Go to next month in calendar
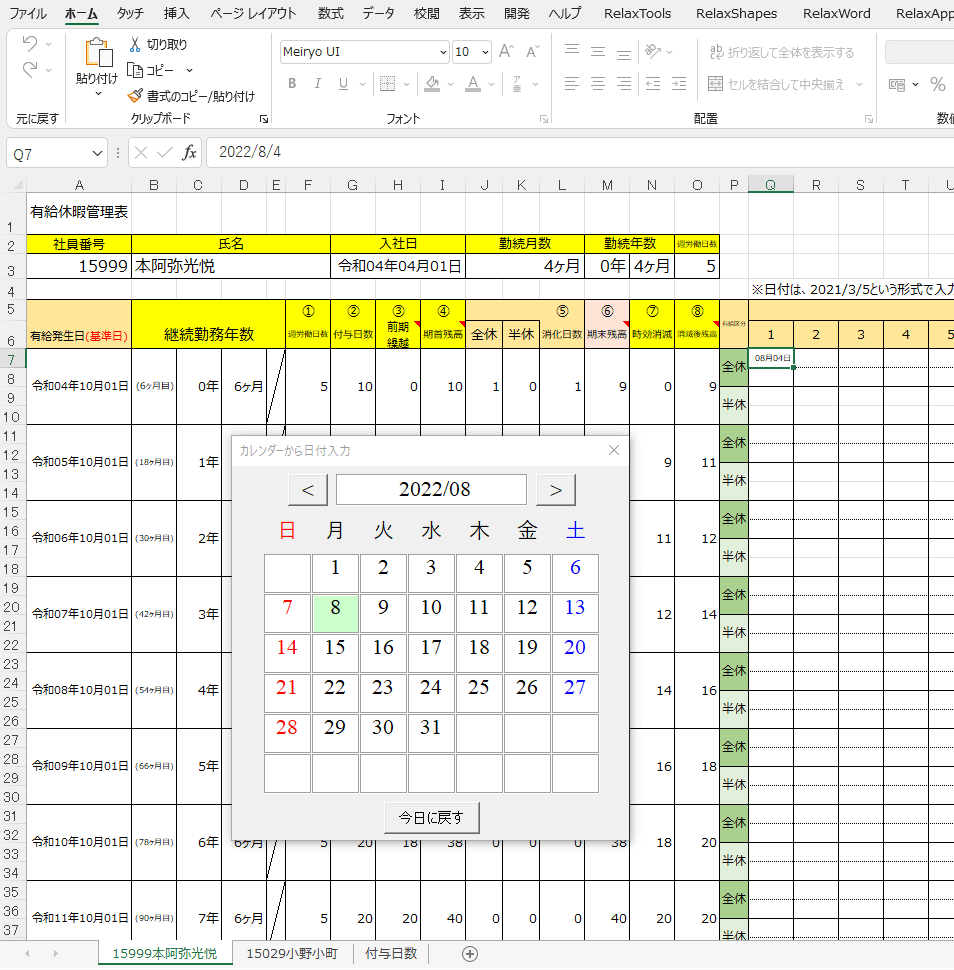This screenshot has width=954, height=970. click(x=556, y=490)
